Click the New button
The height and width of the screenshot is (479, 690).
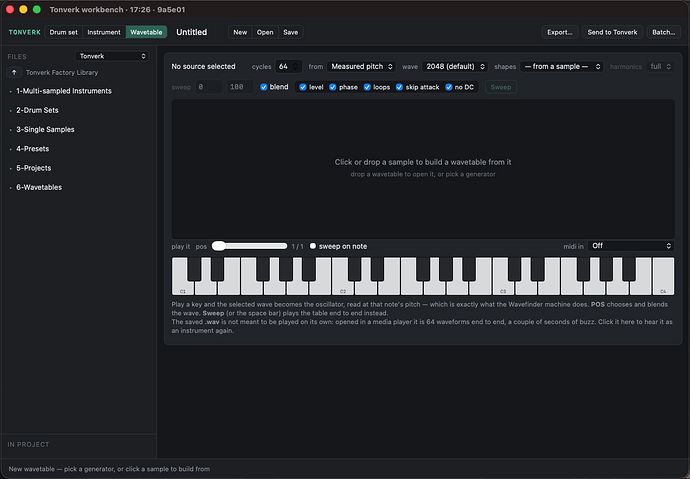[240, 32]
